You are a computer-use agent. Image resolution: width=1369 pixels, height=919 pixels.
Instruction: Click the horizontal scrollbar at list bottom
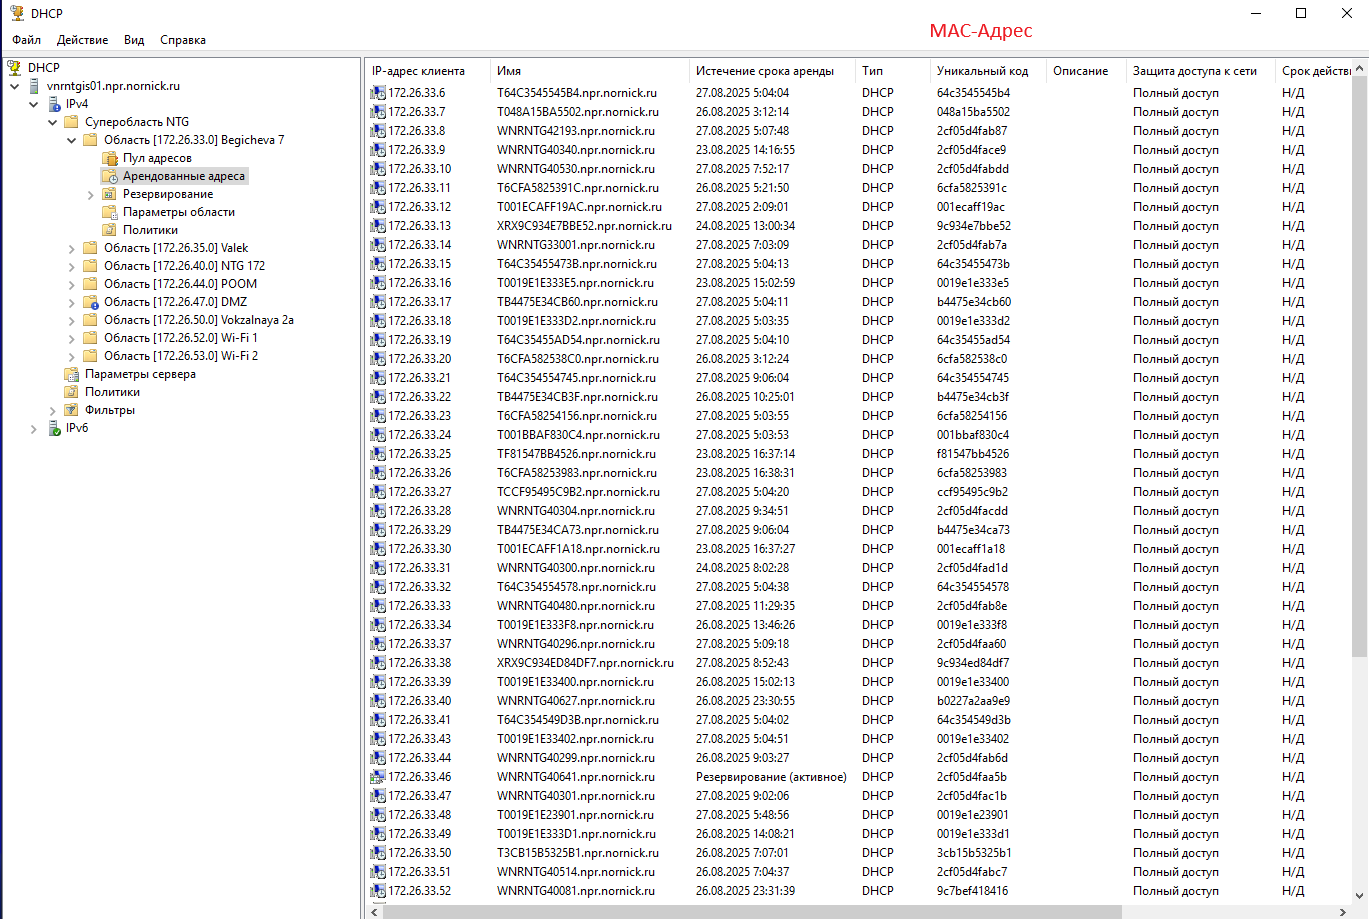(x=750, y=911)
